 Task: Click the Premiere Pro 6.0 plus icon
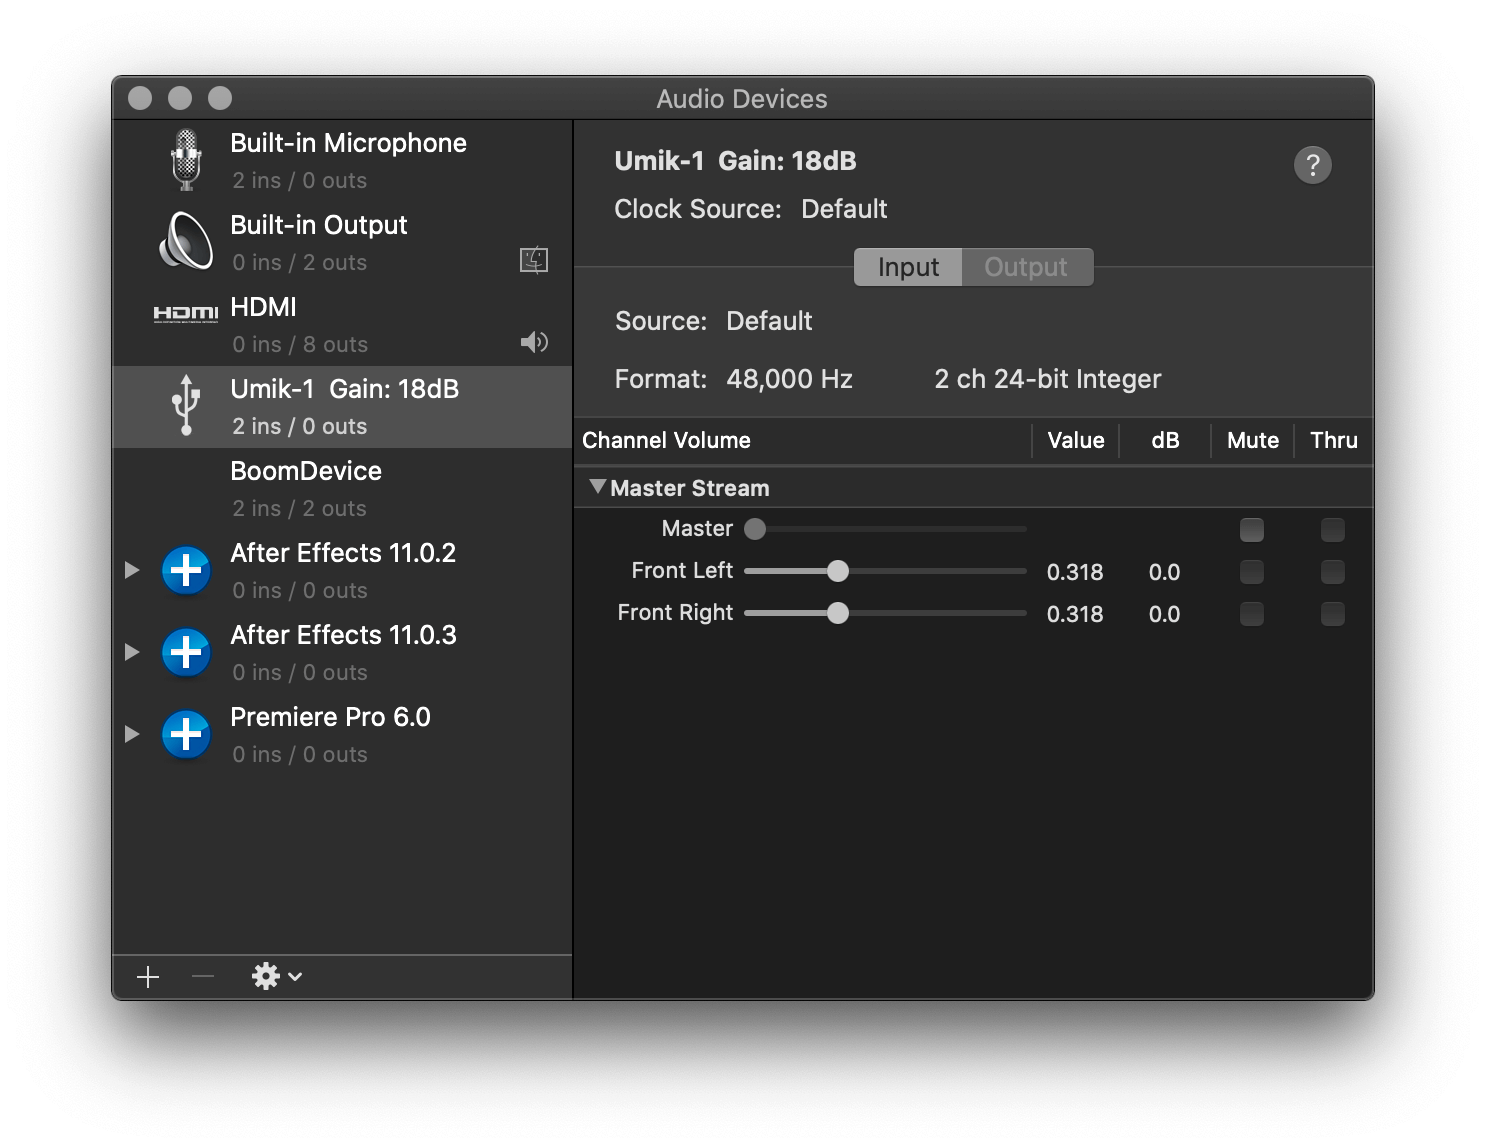click(x=186, y=734)
